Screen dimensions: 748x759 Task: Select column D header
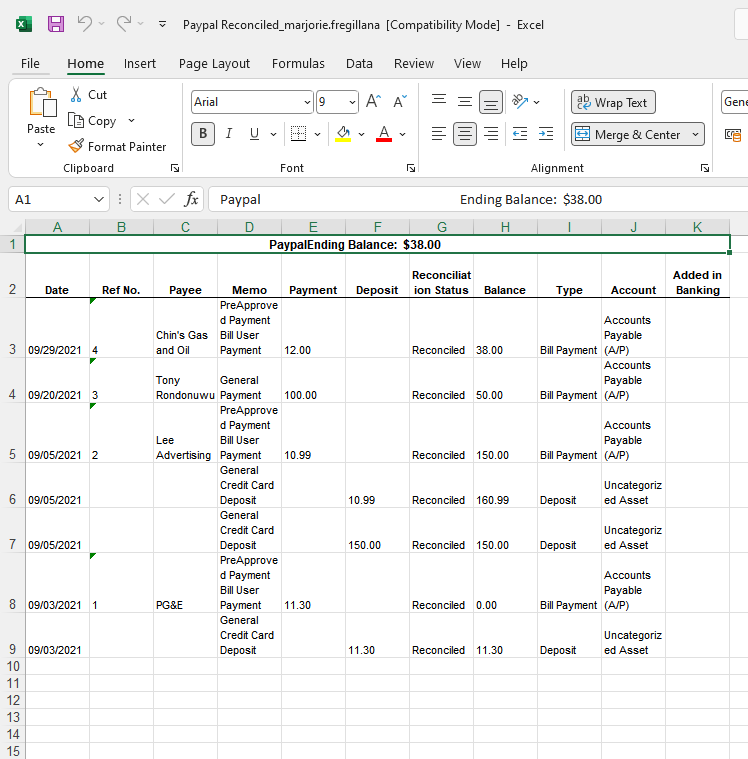[x=249, y=227]
